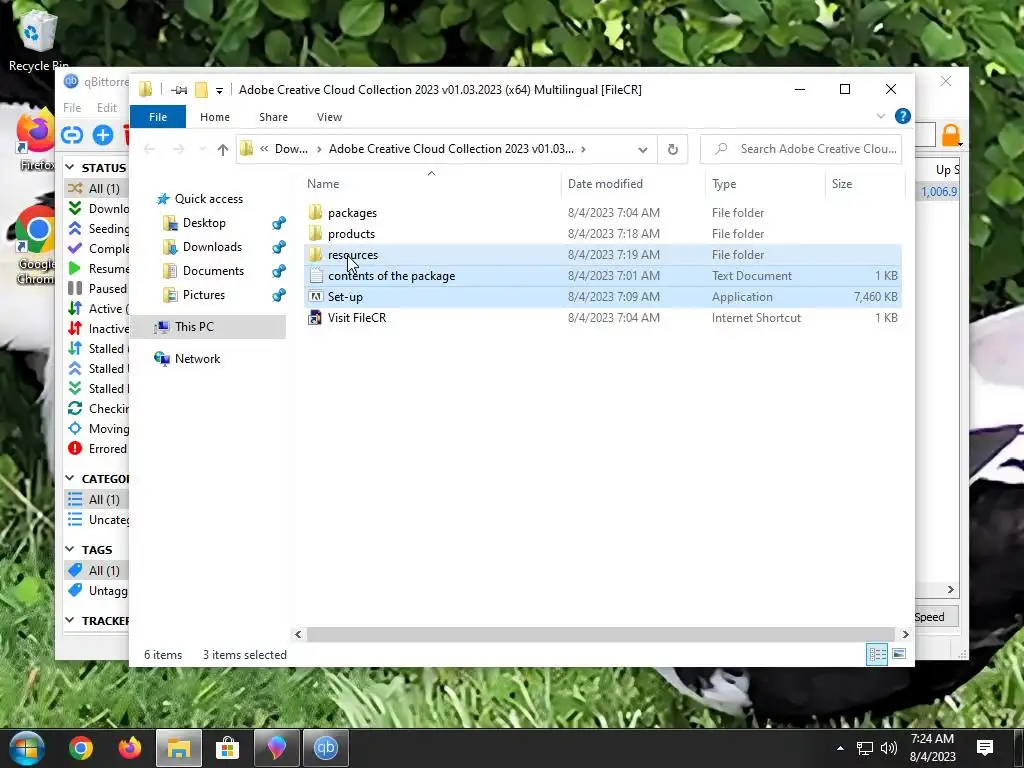
Task: Sort by Date modified column
Action: [x=605, y=184]
